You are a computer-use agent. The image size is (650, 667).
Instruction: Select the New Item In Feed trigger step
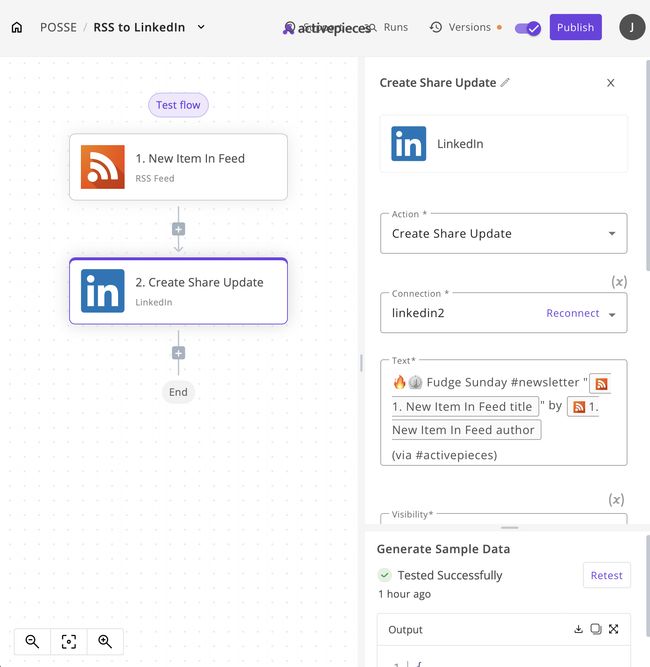coord(178,167)
